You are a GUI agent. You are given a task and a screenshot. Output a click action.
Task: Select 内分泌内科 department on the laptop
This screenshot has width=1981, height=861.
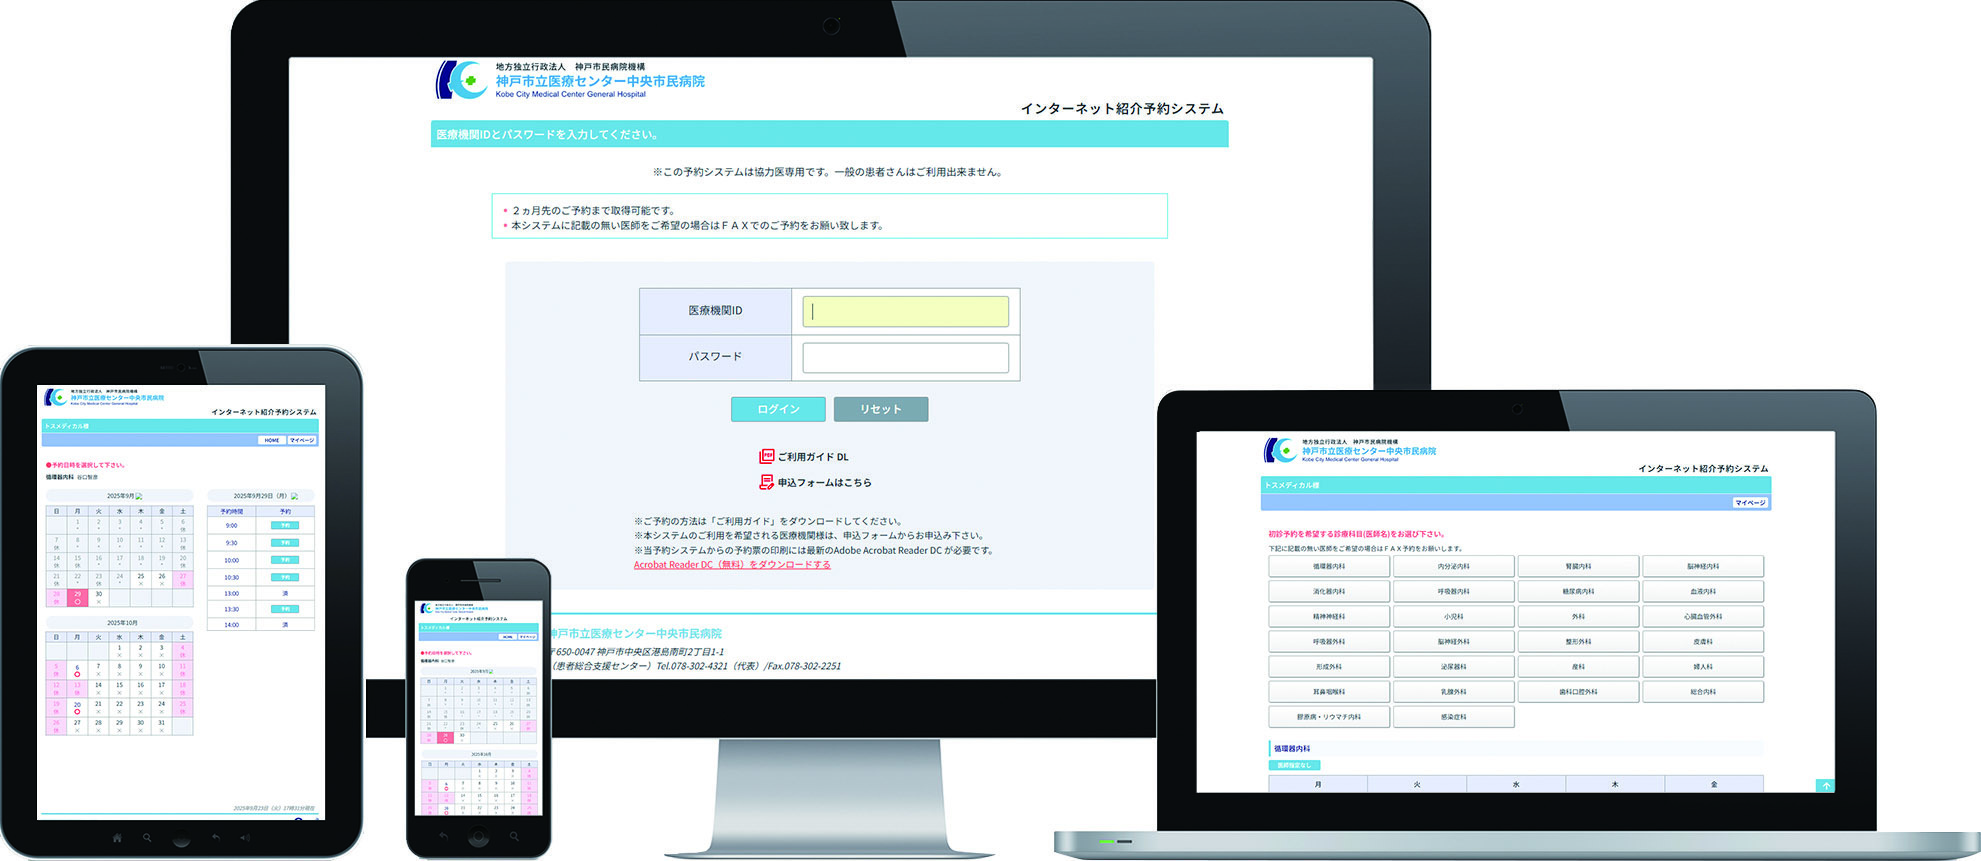(1453, 566)
